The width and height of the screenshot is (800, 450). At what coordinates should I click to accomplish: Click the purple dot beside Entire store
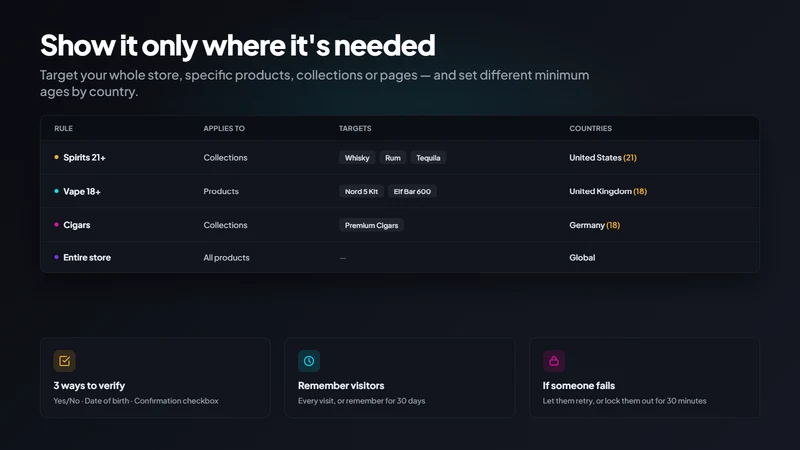(x=56, y=257)
